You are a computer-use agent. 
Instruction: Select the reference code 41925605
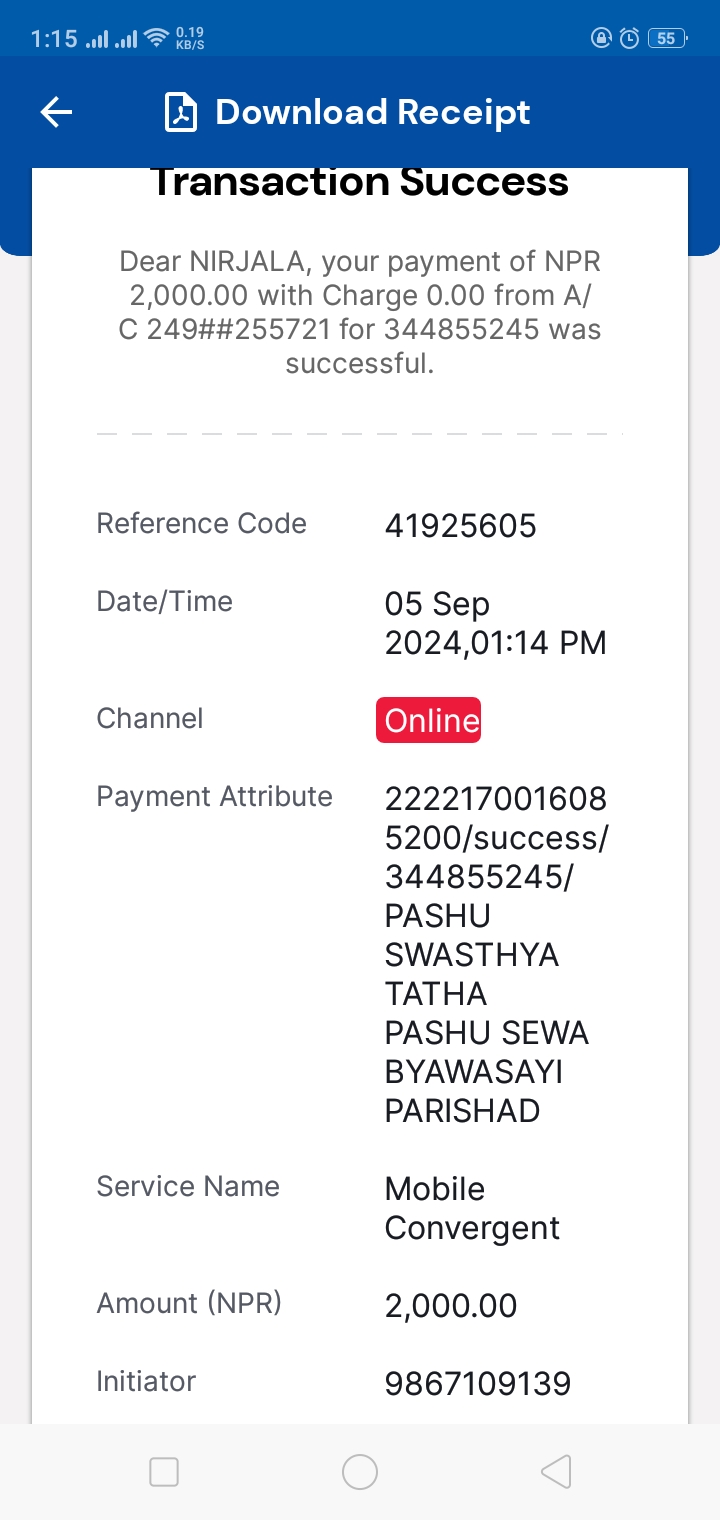[x=461, y=526]
